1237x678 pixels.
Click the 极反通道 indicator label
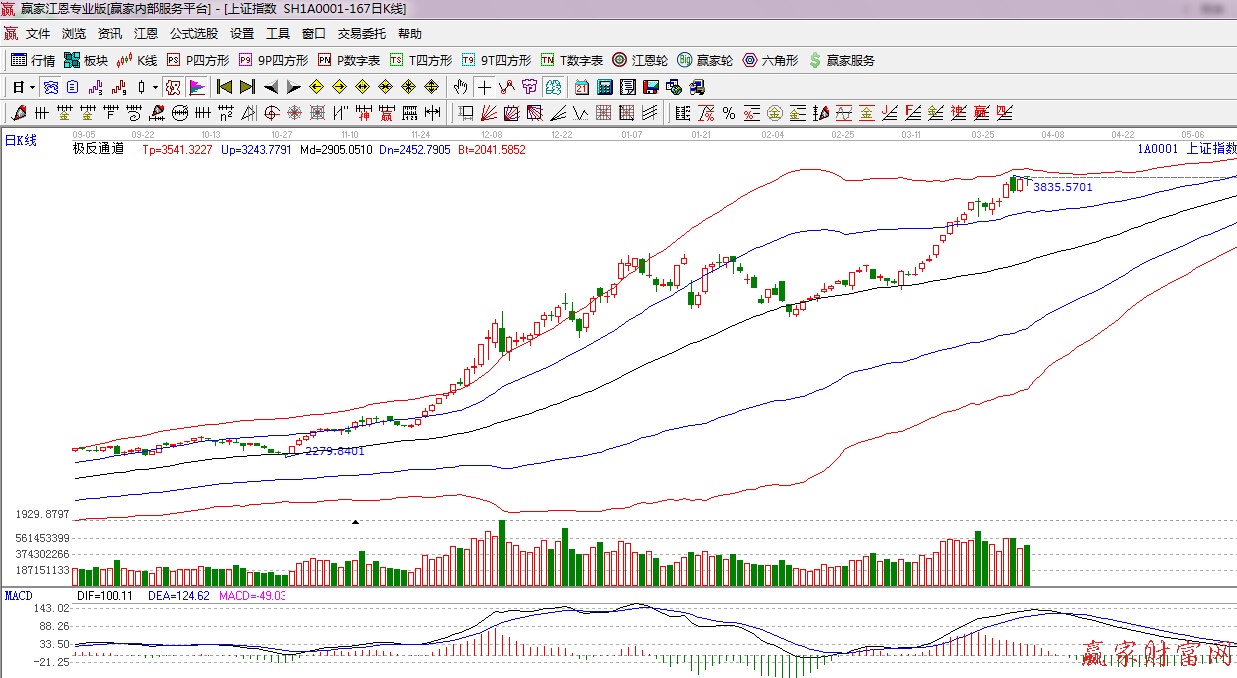98,149
